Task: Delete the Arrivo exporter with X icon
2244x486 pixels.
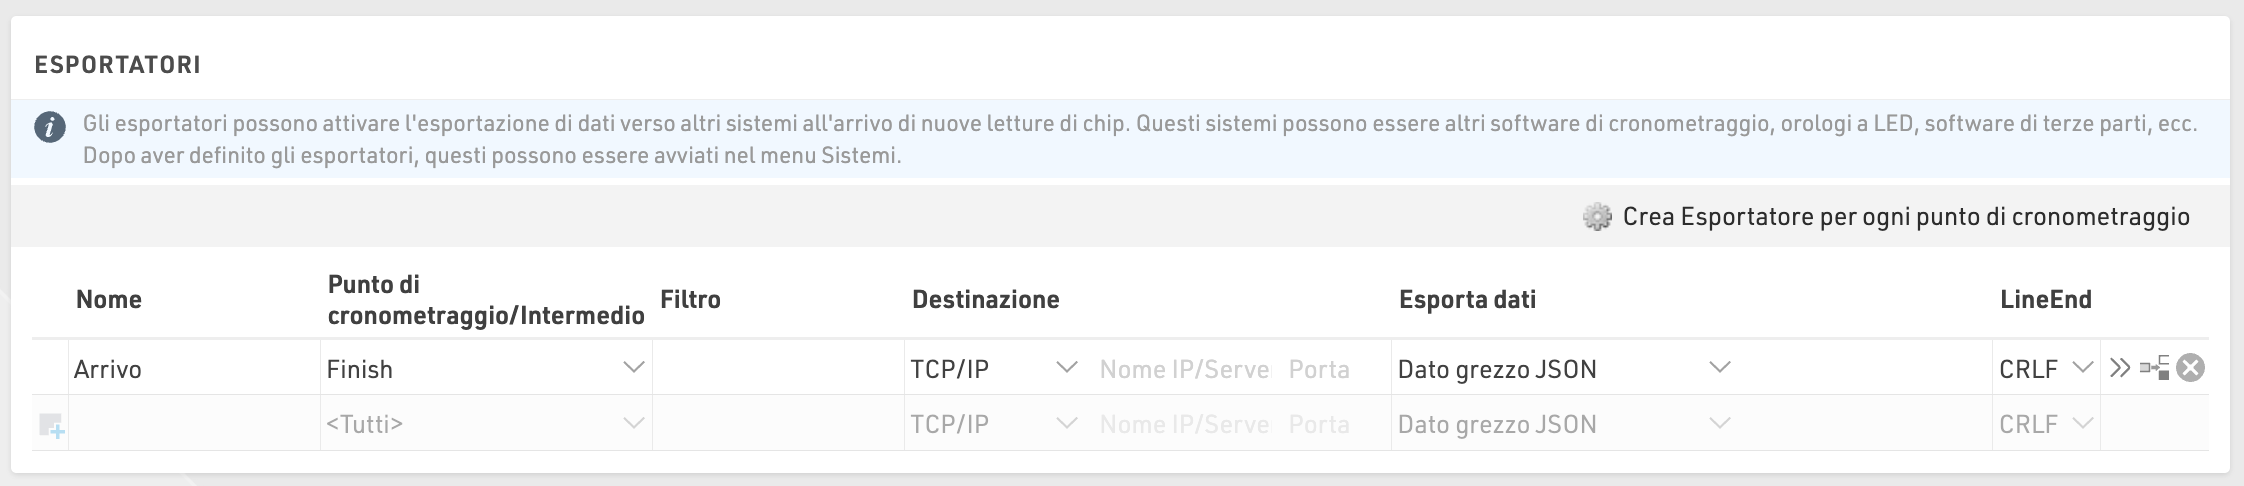Action: click(x=2190, y=368)
